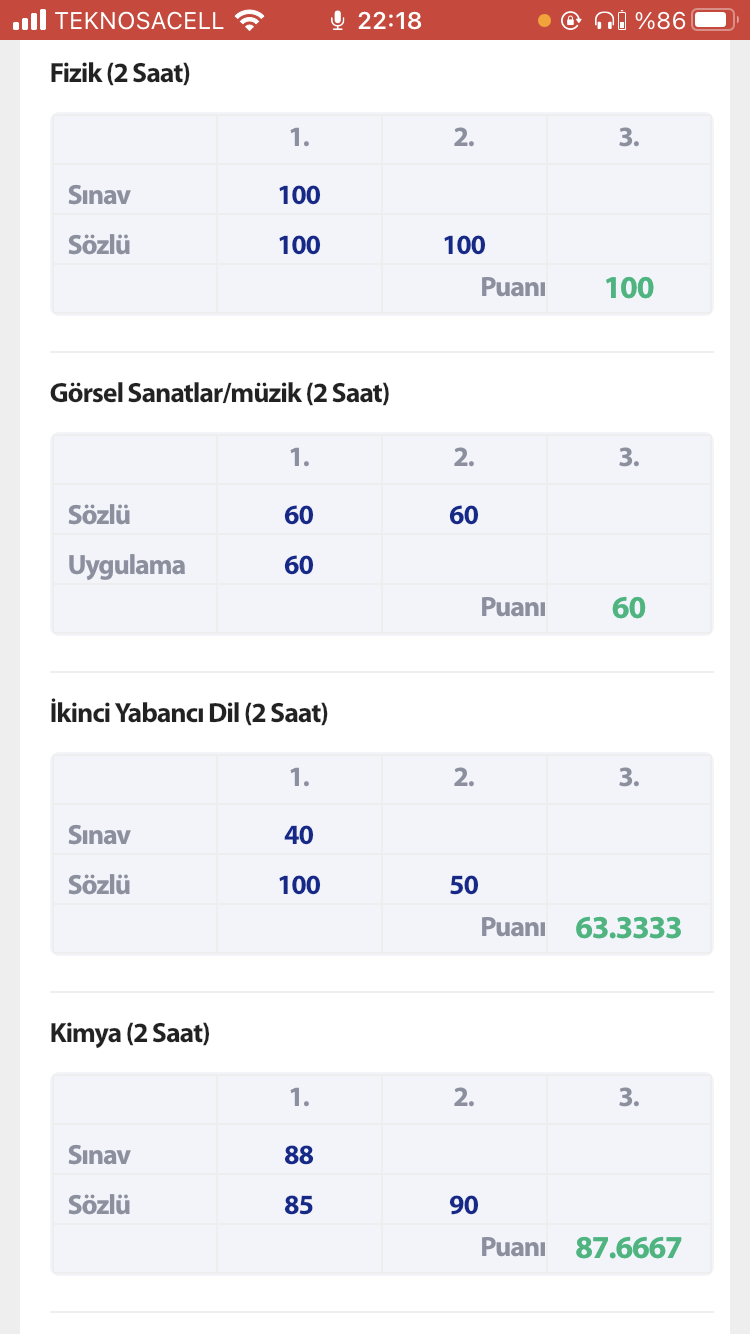
Task: Tap the Kimya second Sözlü grade 90
Action: pos(464,1205)
